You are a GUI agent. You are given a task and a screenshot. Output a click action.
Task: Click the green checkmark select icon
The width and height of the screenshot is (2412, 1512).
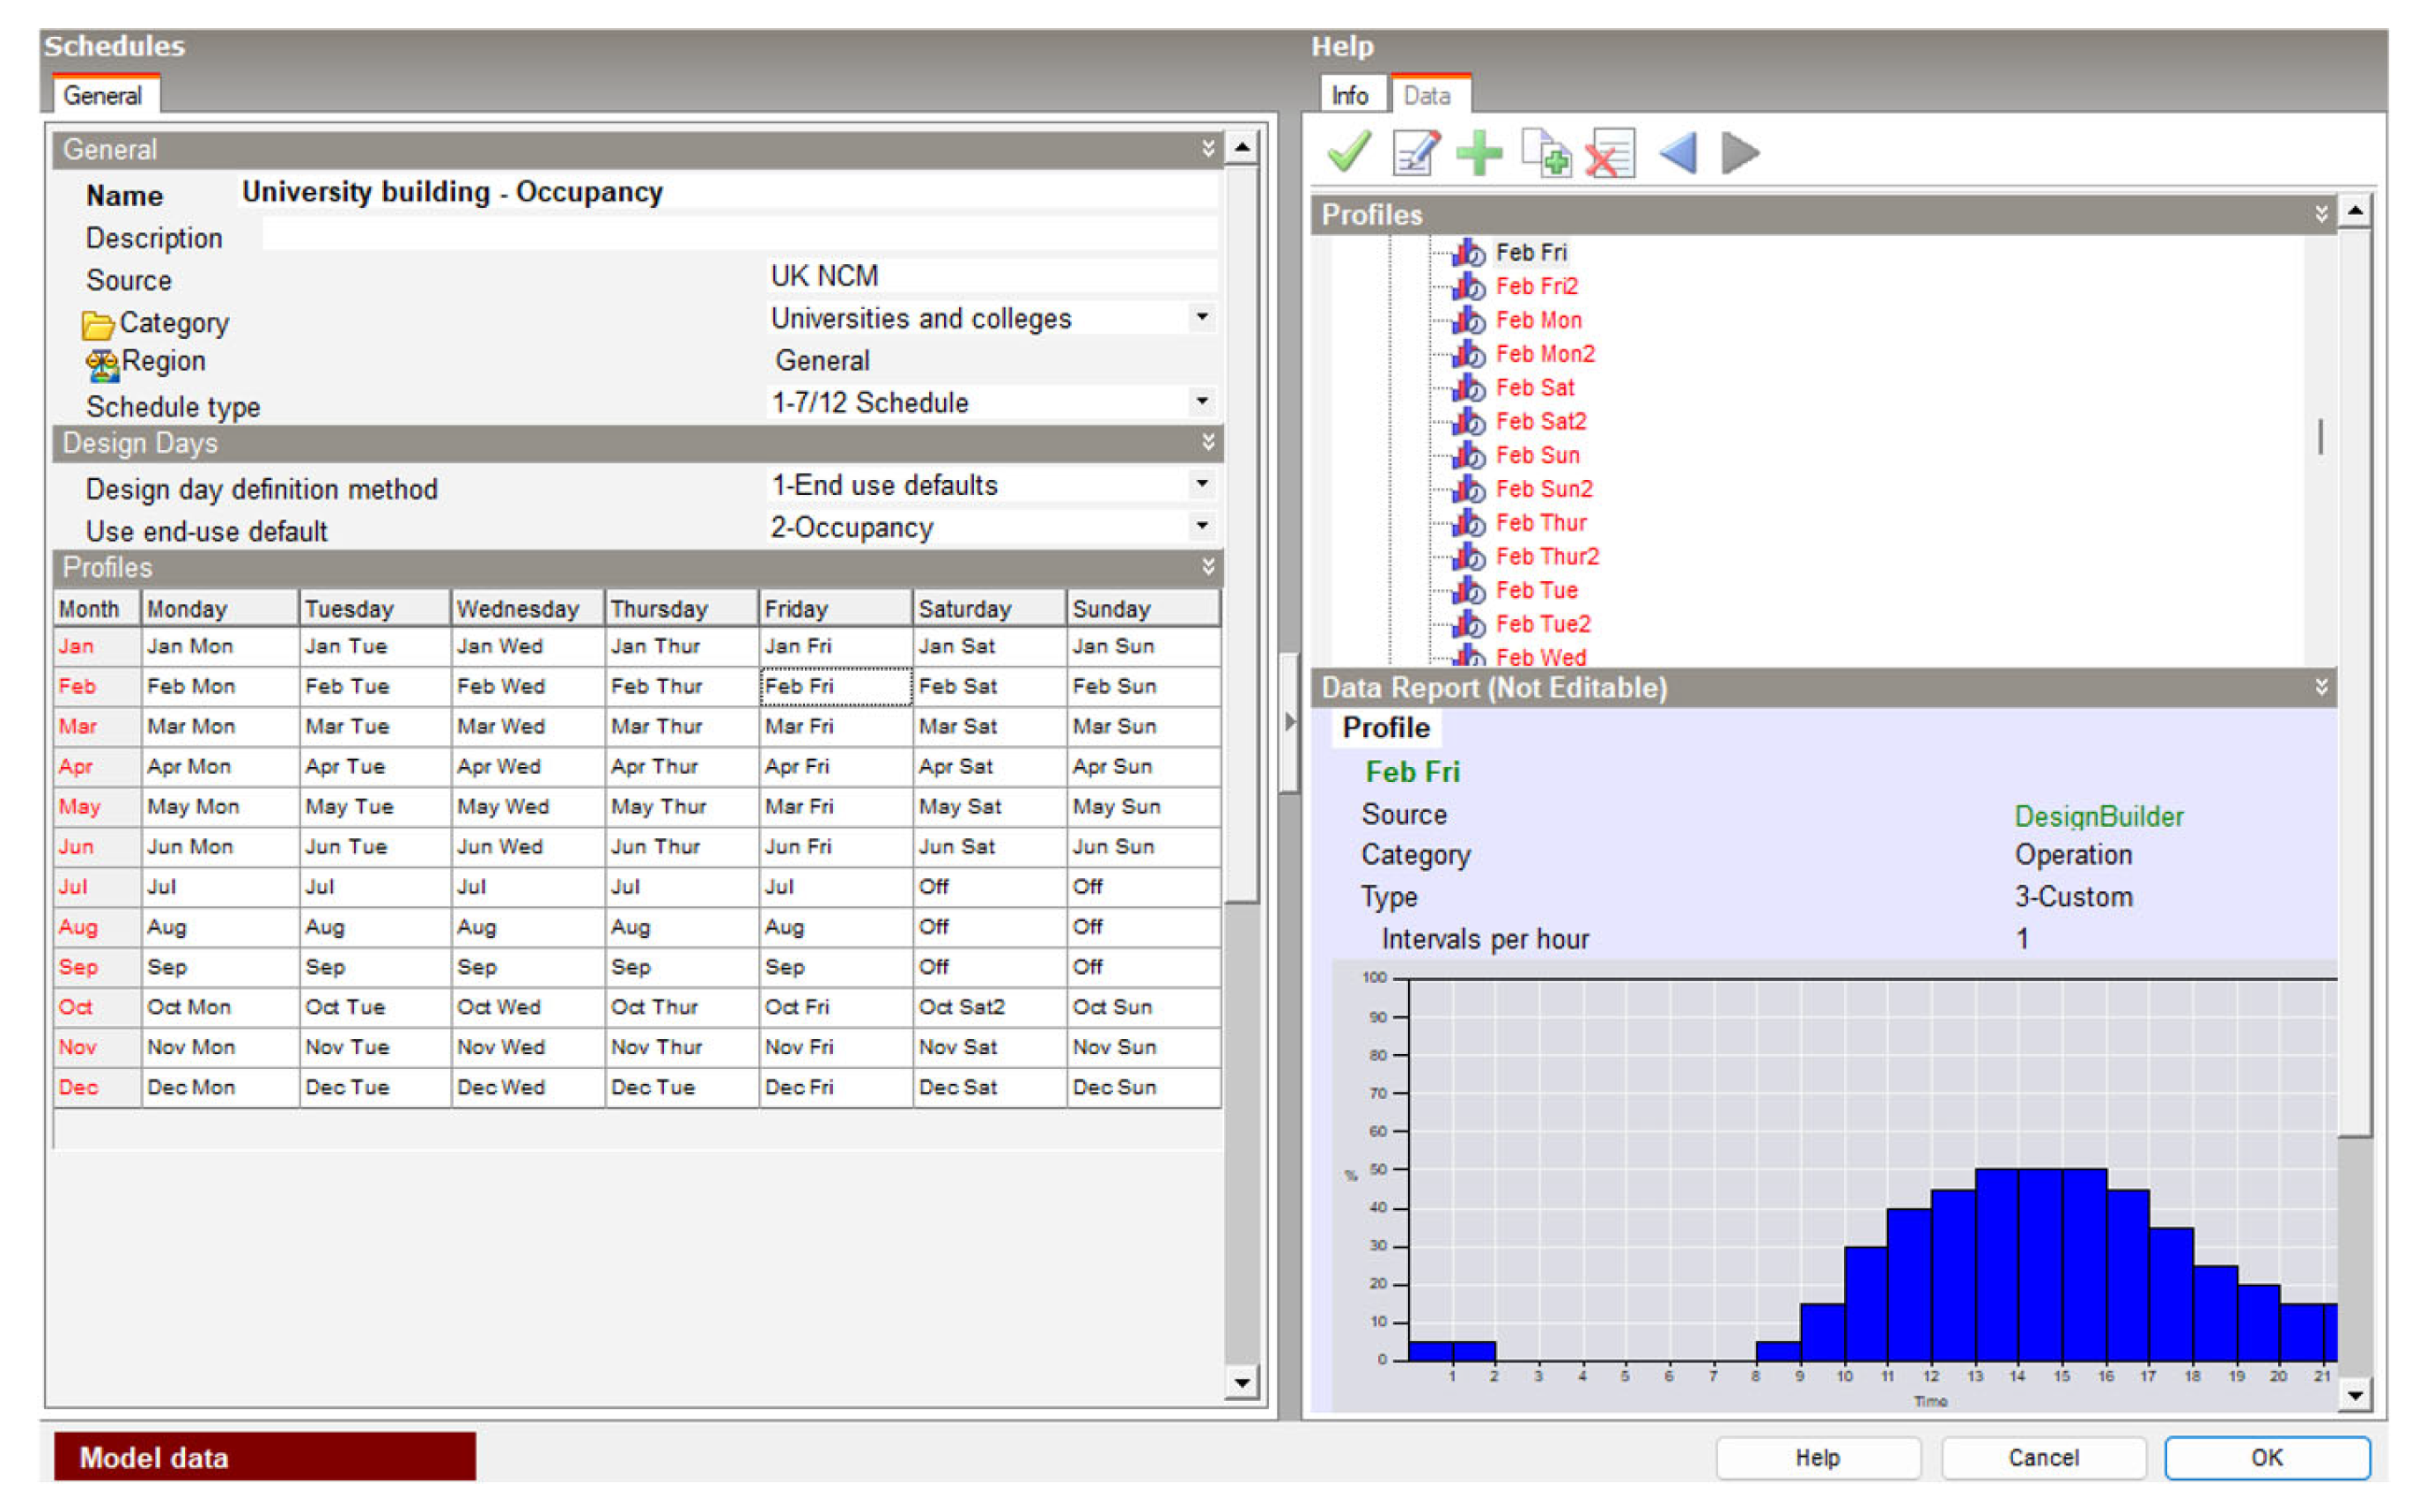(x=1347, y=153)
